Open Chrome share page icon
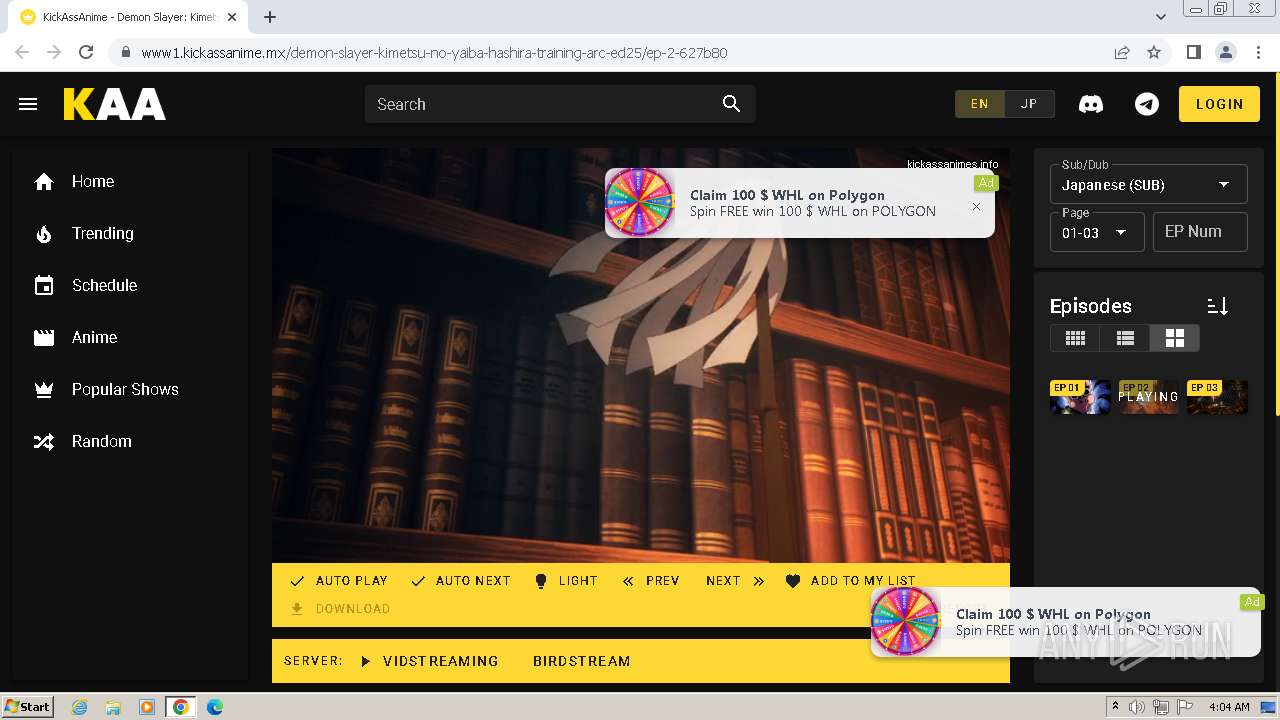 tap(1122, 52)
